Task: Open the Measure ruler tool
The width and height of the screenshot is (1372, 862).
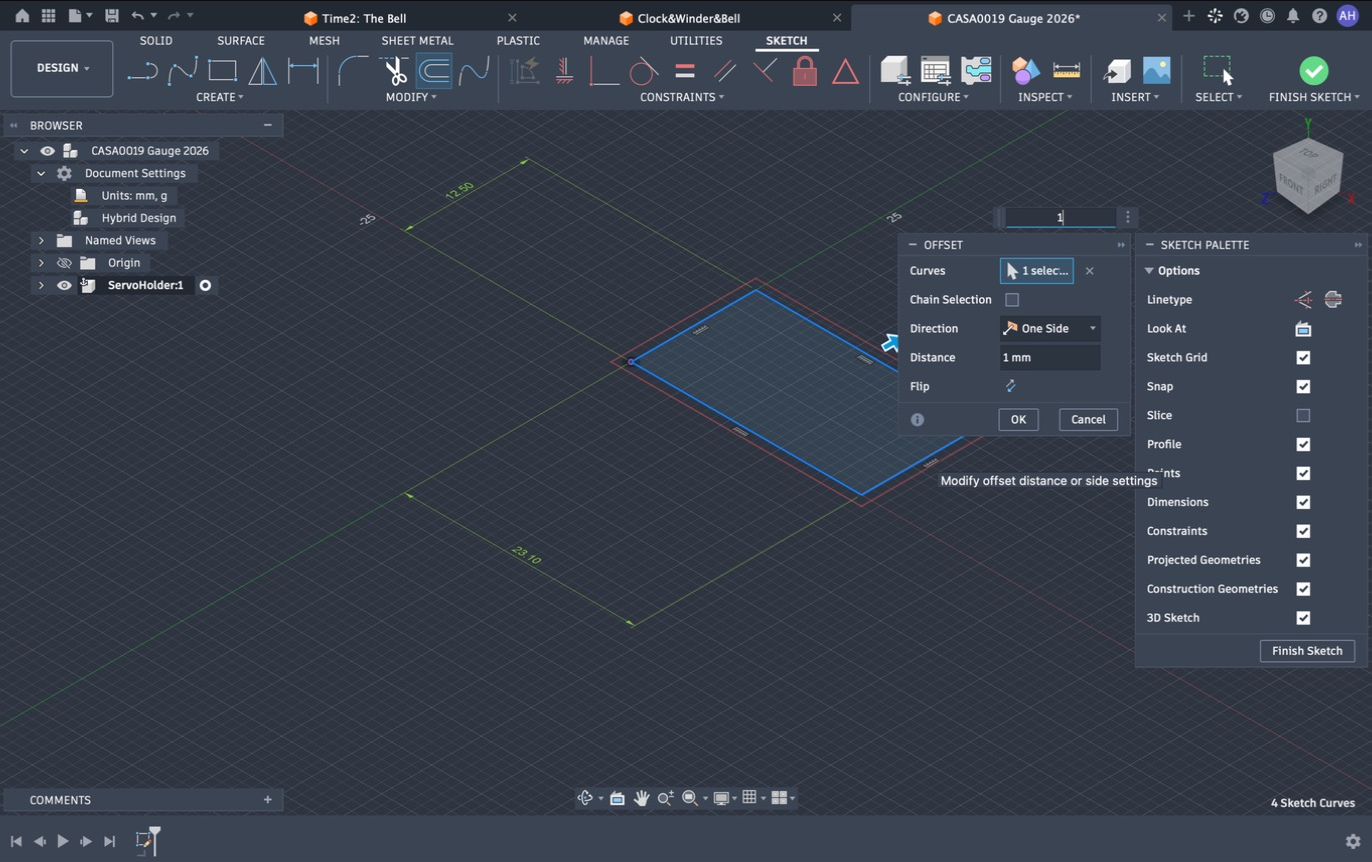Action: click(x=1067, y=71)
